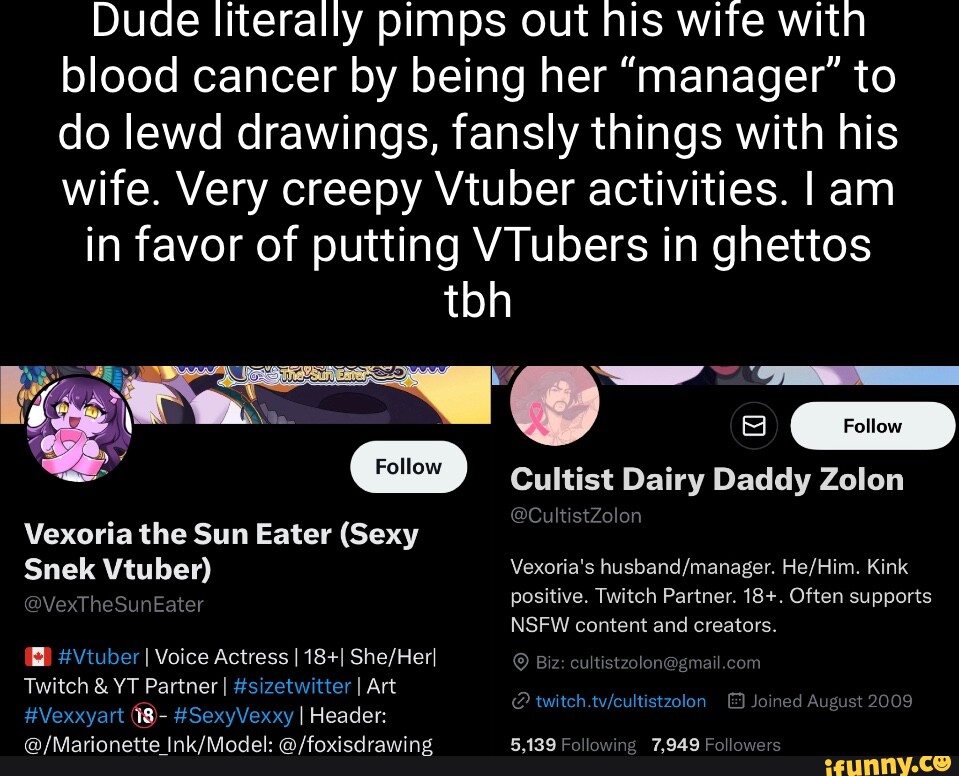Click the iFunny.co watermark logo

tap(887, 764)
